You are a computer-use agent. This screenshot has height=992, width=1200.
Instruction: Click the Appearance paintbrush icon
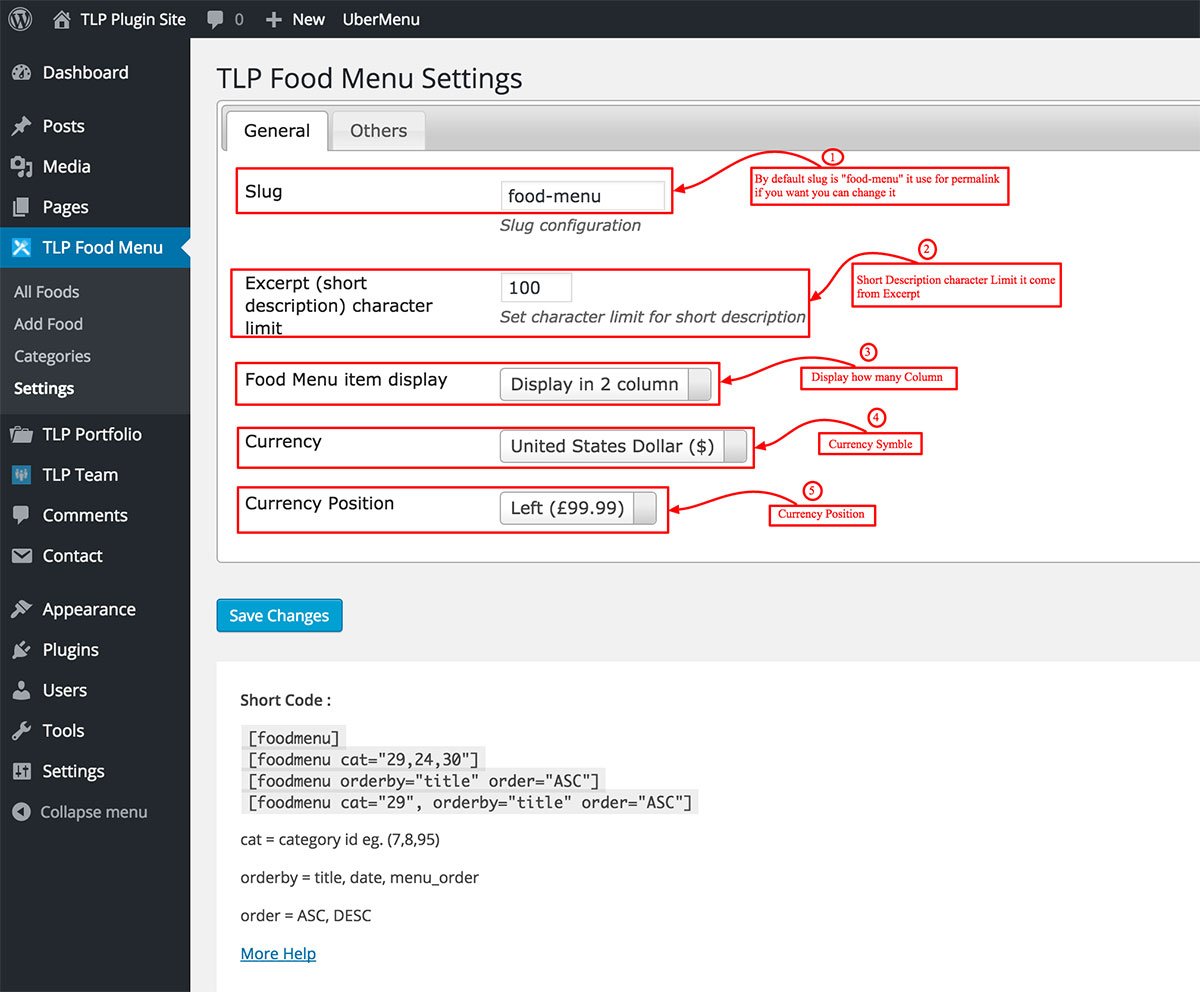21,610
